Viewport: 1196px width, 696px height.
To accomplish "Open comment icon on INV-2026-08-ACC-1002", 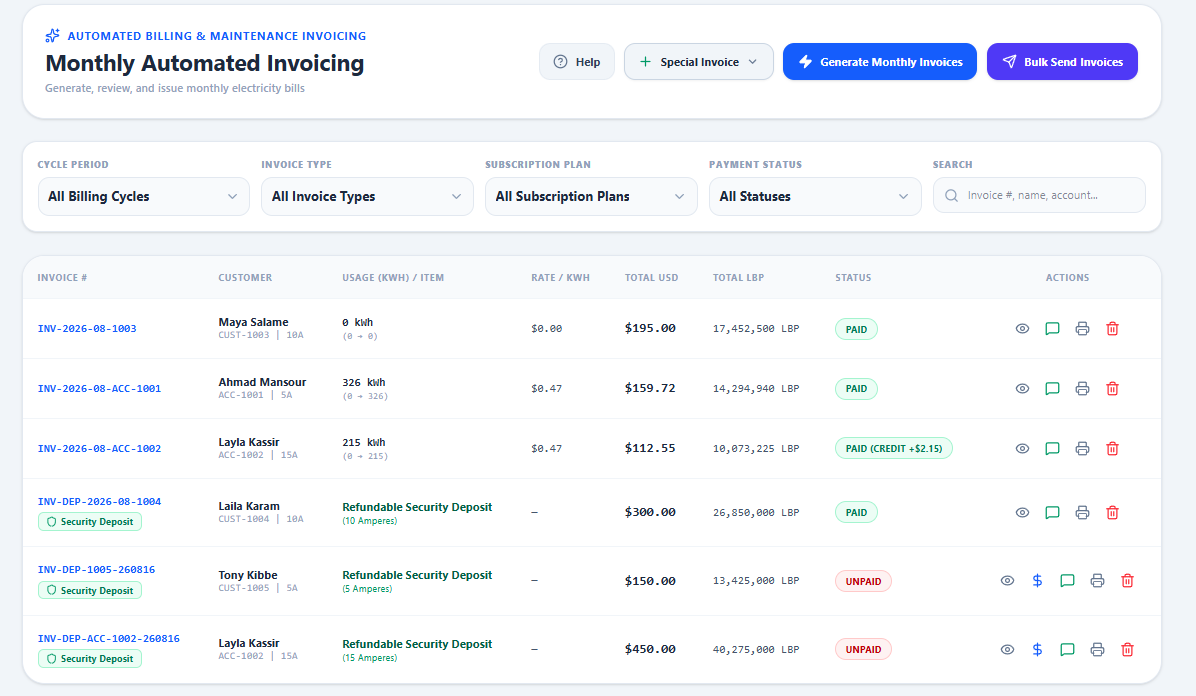I will [x=1052, y=449].
